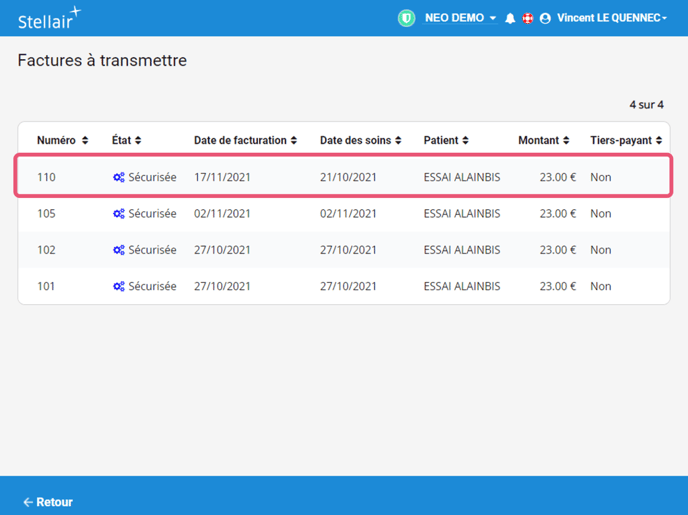This screenshot has height=515, width=688.
Task: Sort the list by Patient
Action: 446,141
